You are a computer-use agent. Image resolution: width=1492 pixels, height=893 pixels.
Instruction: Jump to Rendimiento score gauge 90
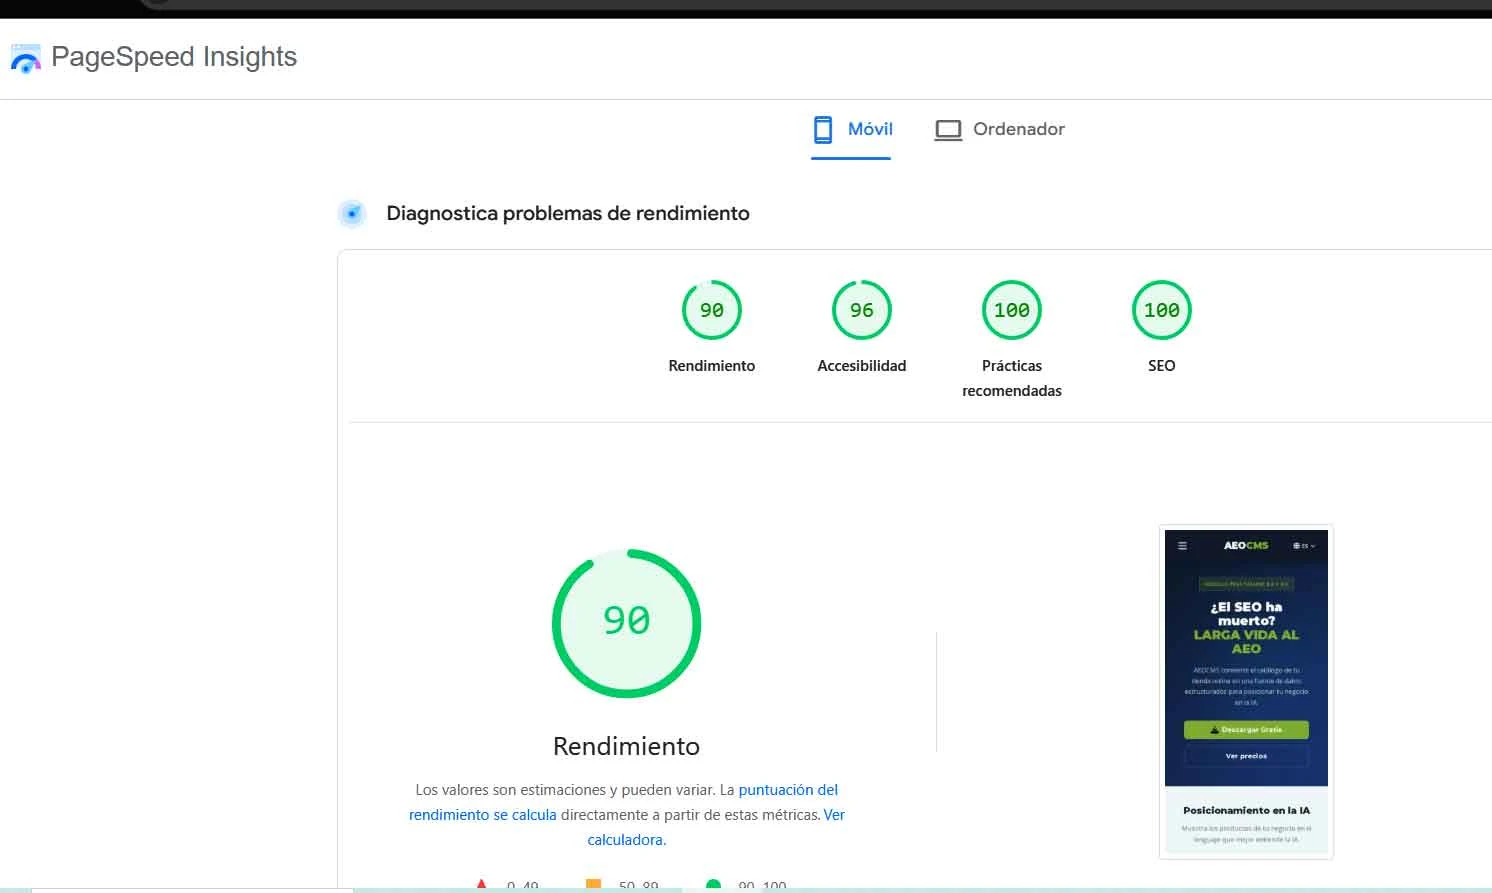[712, 310]
